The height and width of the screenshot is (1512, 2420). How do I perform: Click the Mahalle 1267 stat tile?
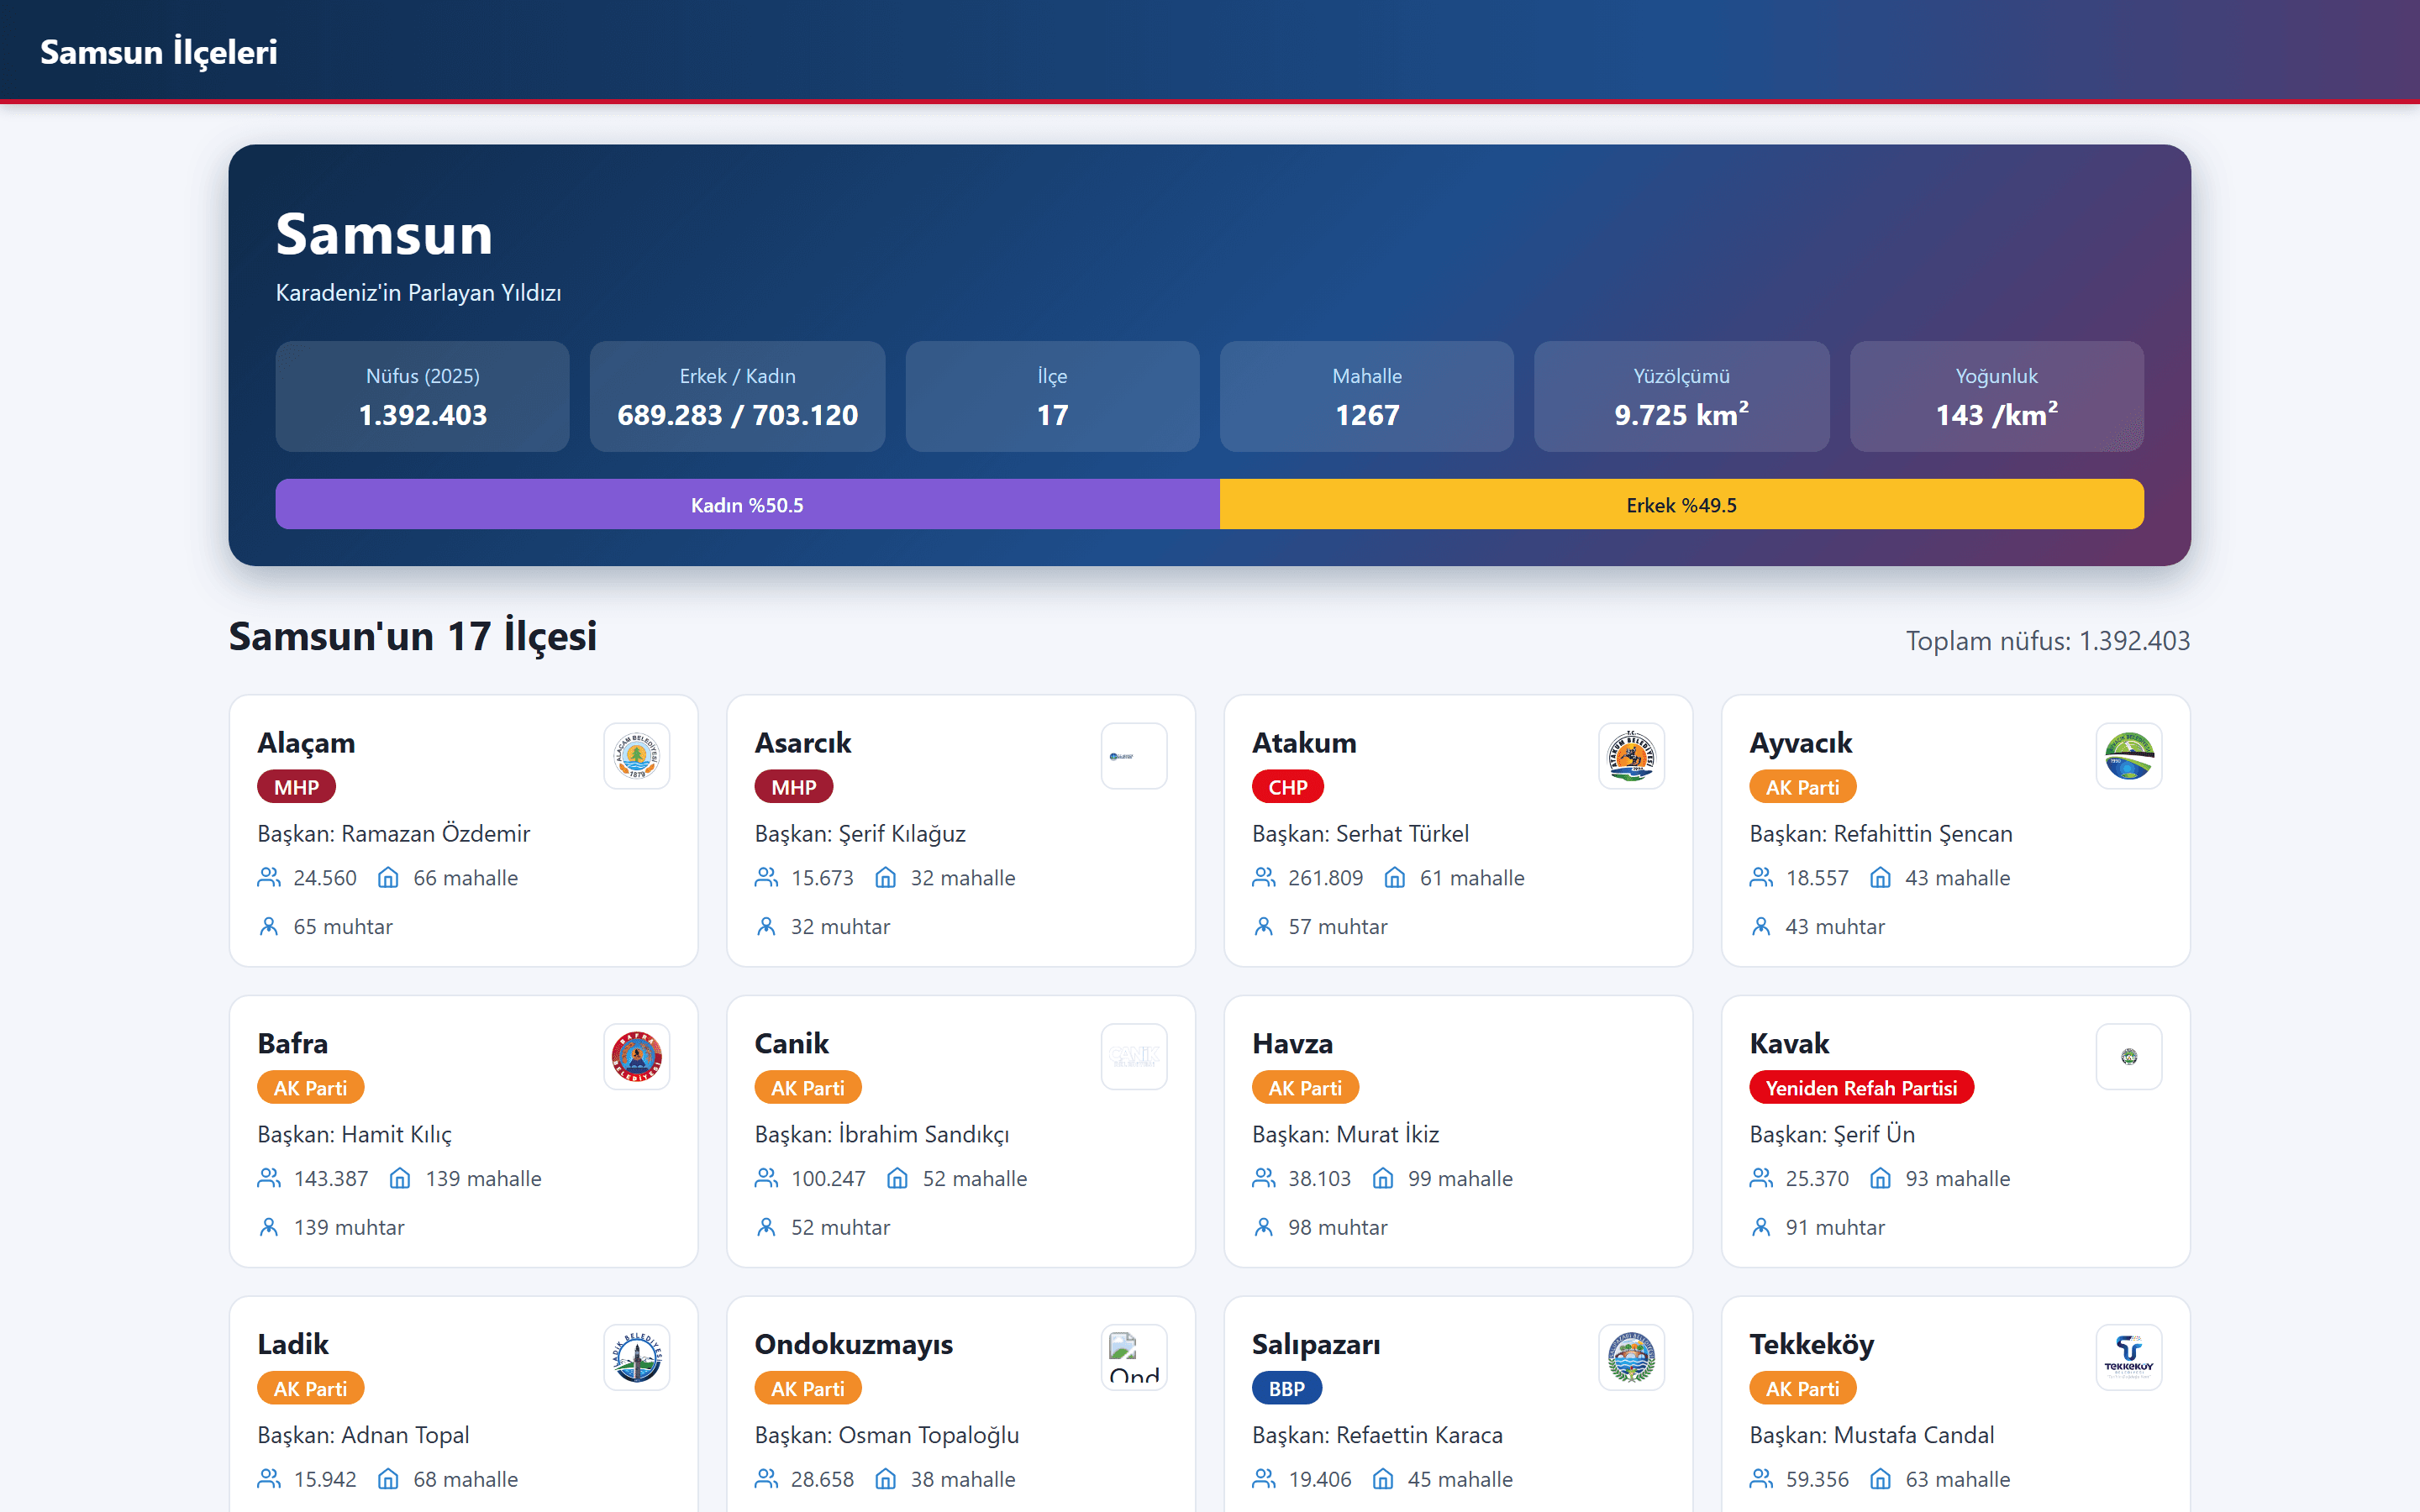[x=1367, y=397]
